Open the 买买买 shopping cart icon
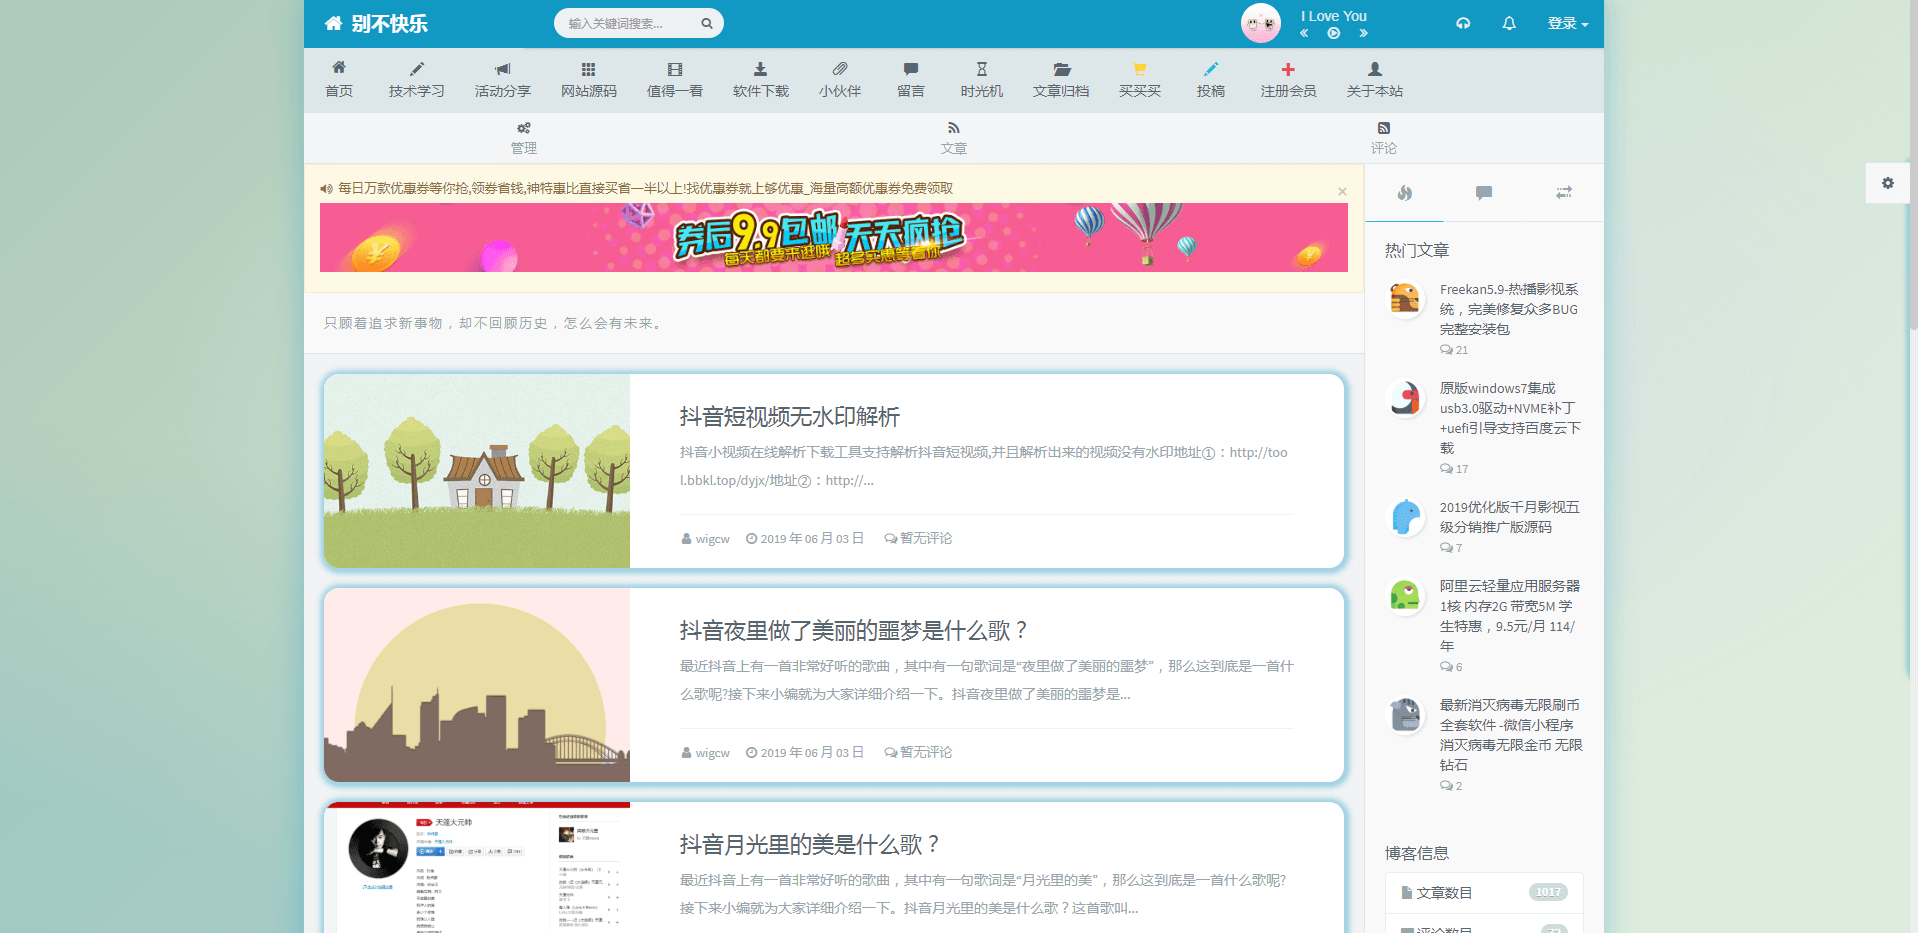 pos(1139,69)
